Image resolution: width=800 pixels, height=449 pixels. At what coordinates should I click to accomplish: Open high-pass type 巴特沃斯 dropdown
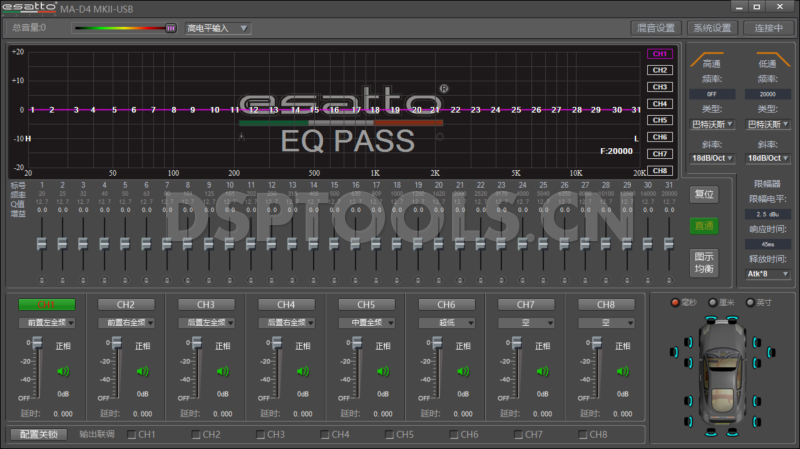(712, 124)
